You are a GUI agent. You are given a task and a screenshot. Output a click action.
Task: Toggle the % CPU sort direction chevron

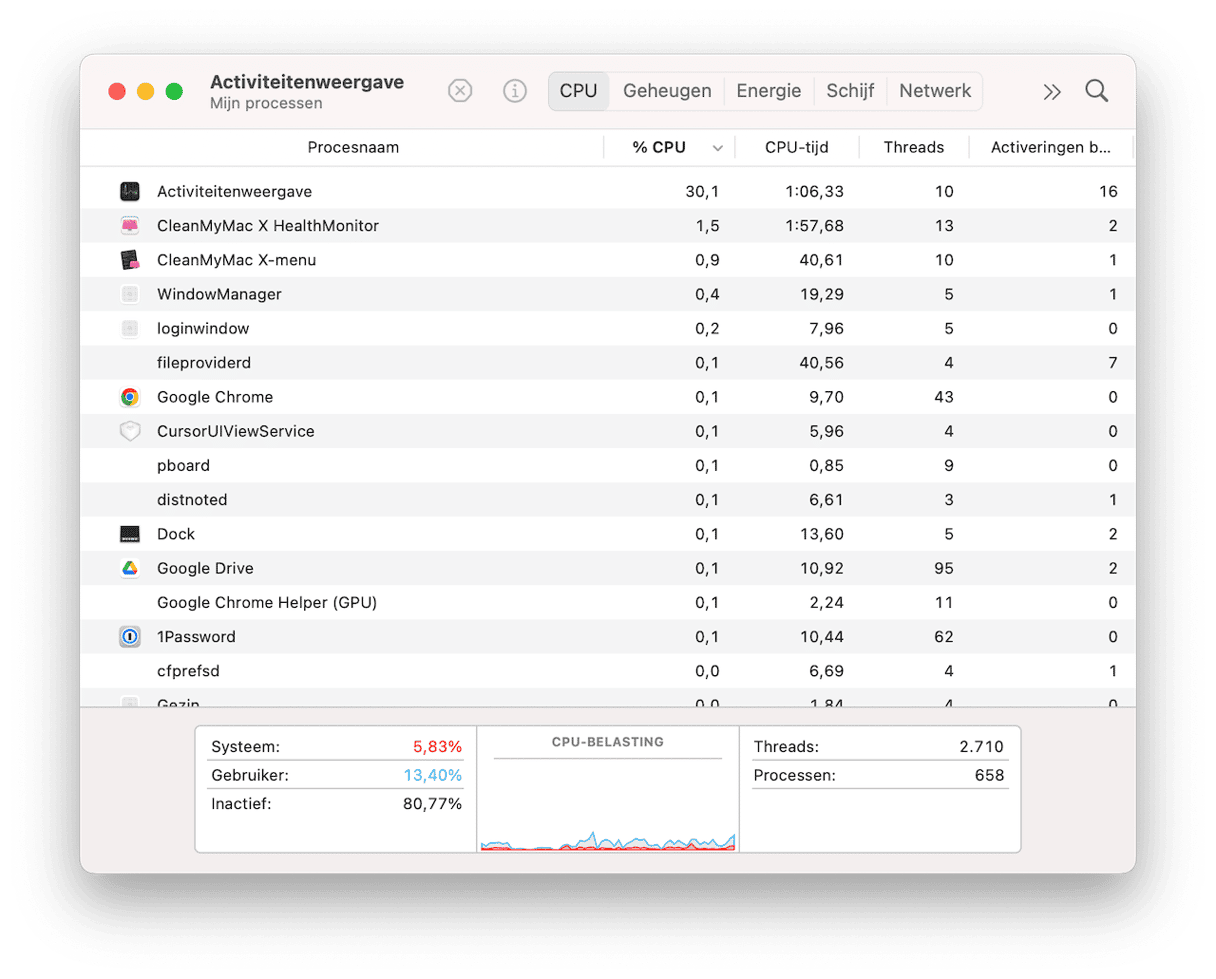717,148
